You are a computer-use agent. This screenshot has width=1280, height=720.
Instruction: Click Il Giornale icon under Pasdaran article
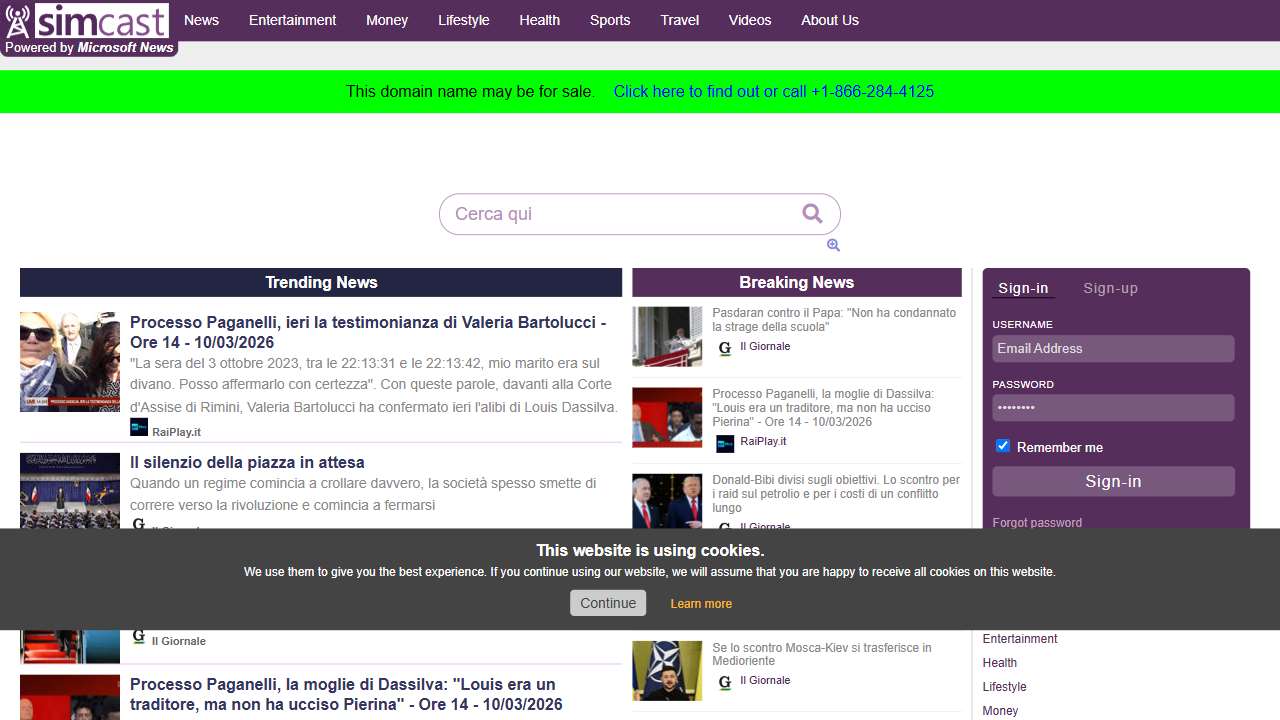(725, 348)
